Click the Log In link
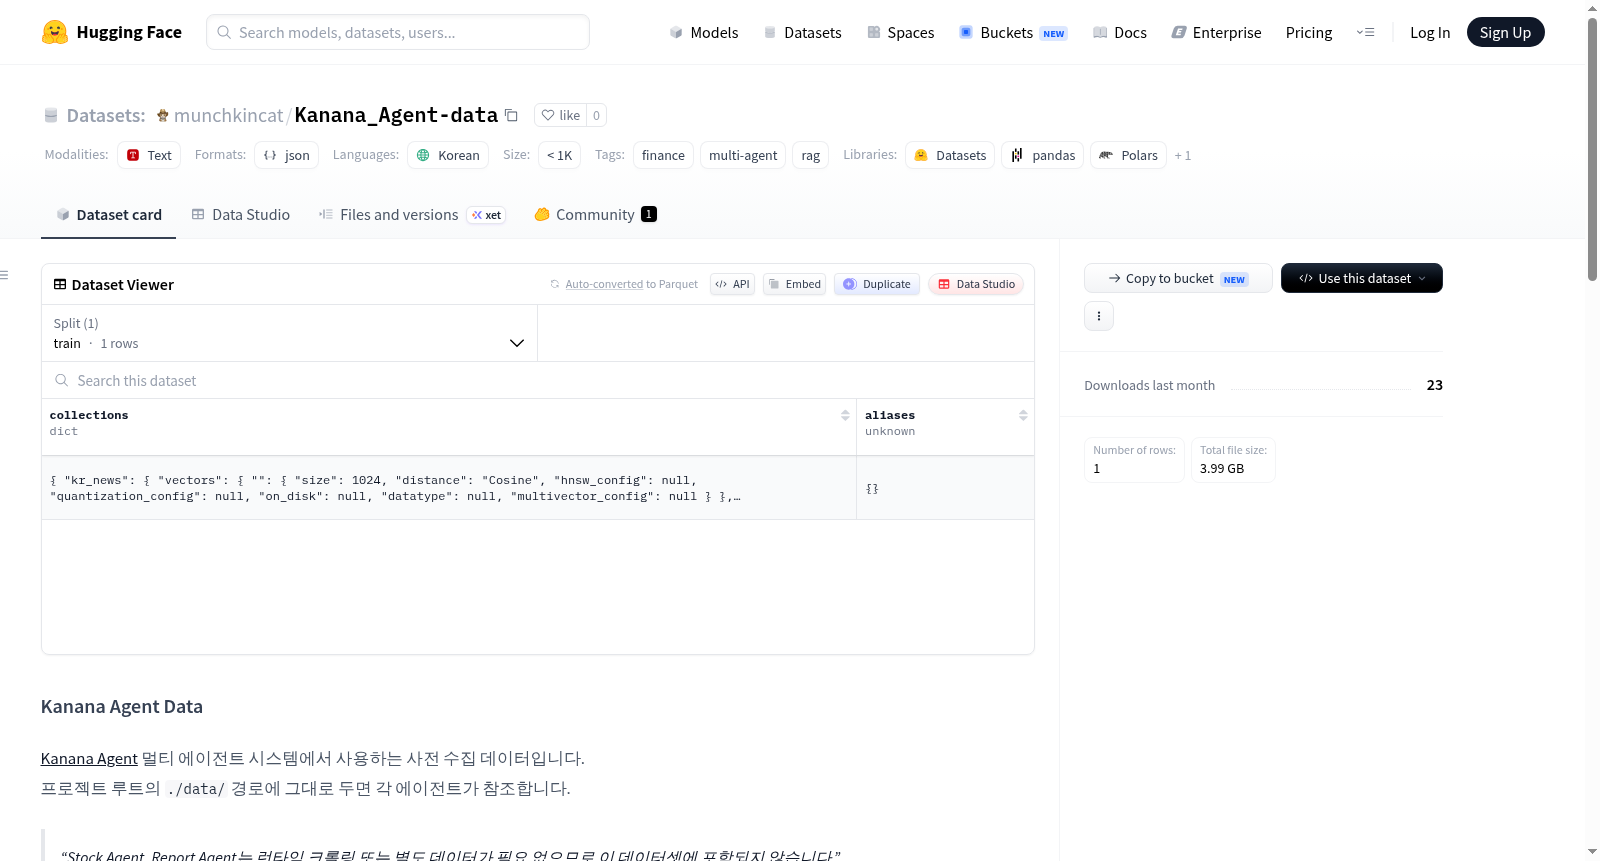This screenshot has height=861, width=1600. tap(1430, 32)
